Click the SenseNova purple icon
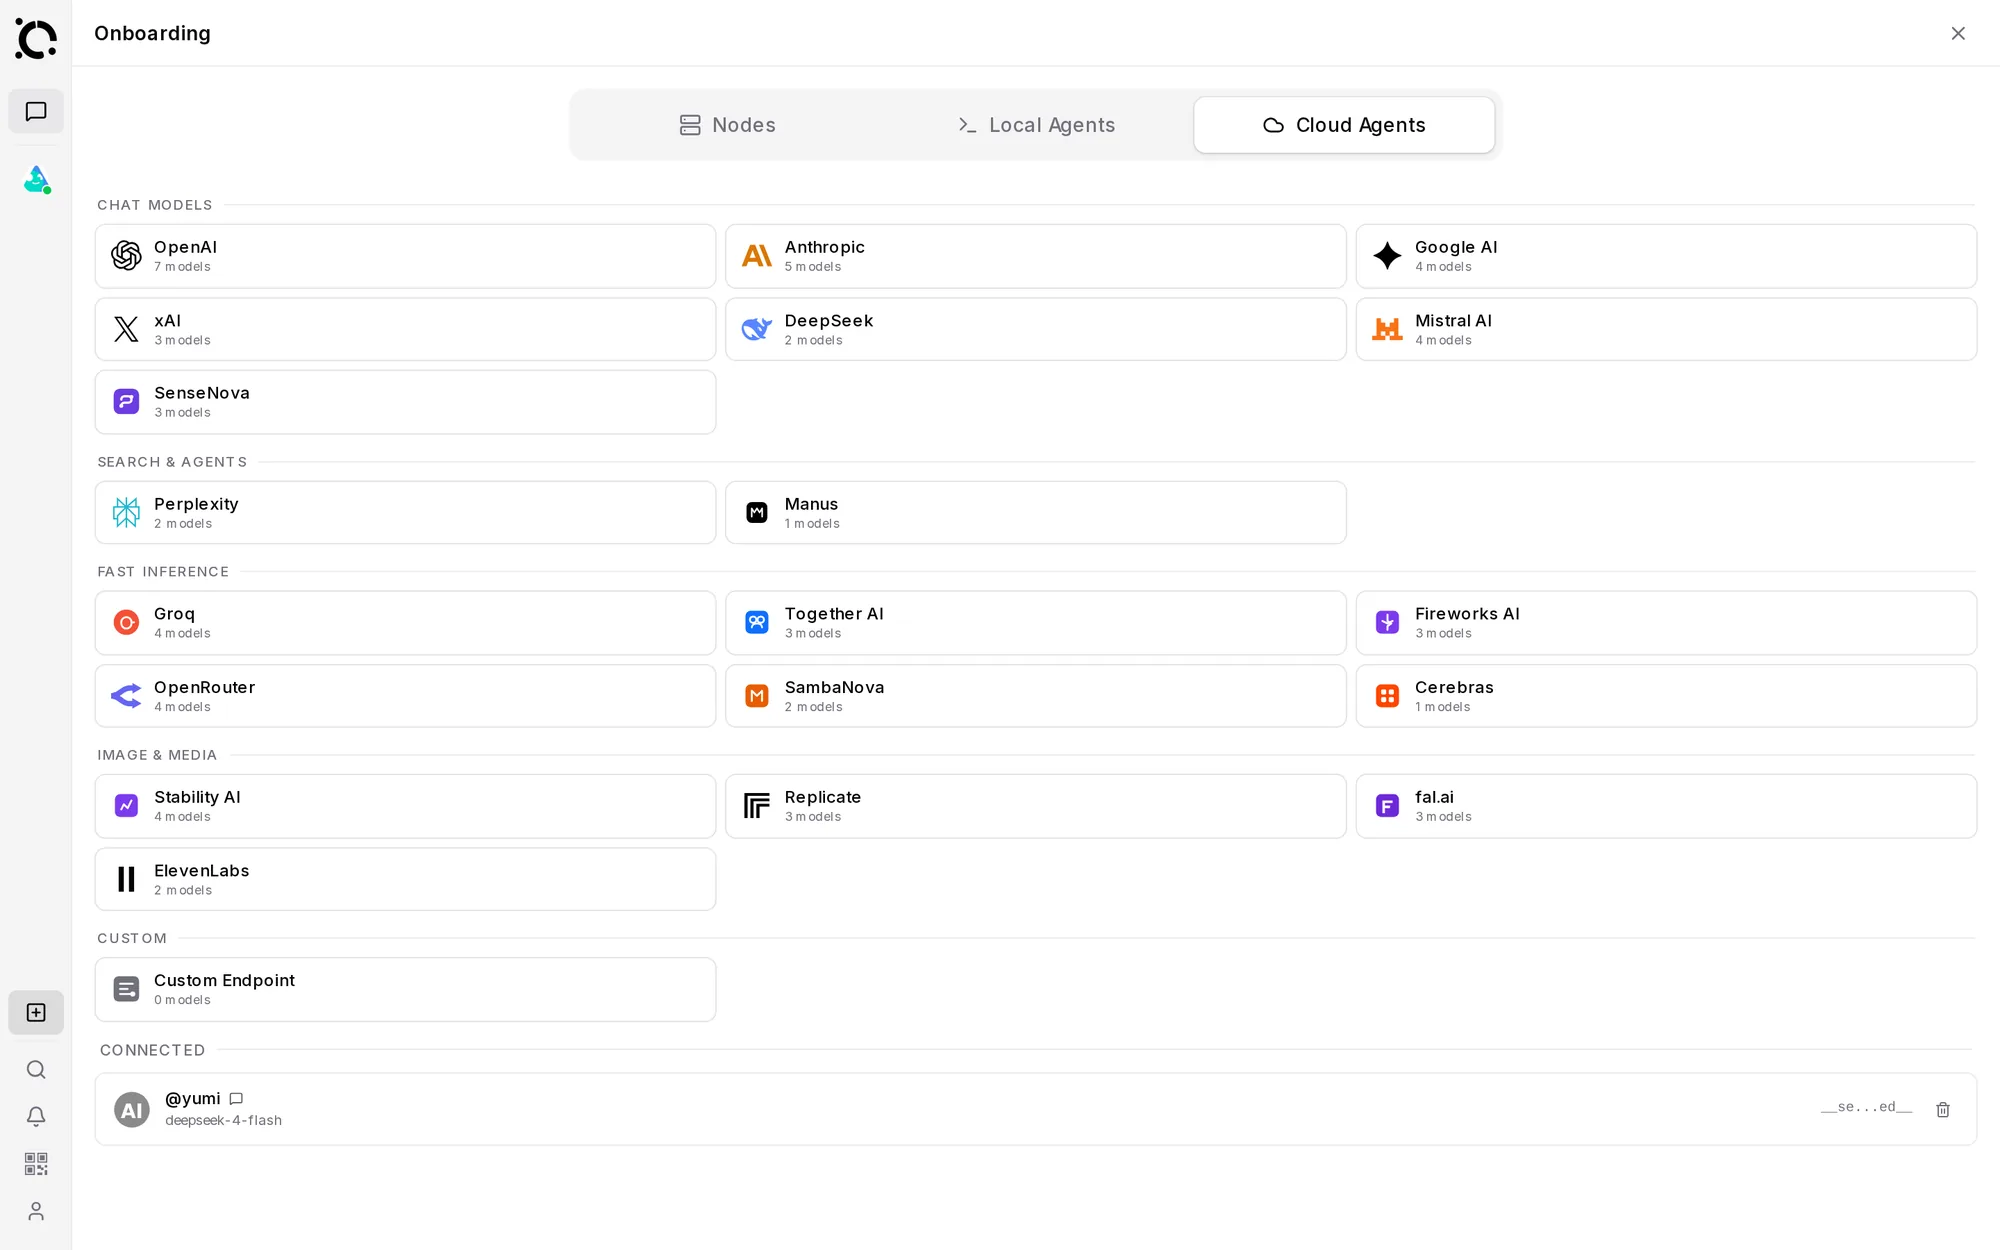 point(126,402)
